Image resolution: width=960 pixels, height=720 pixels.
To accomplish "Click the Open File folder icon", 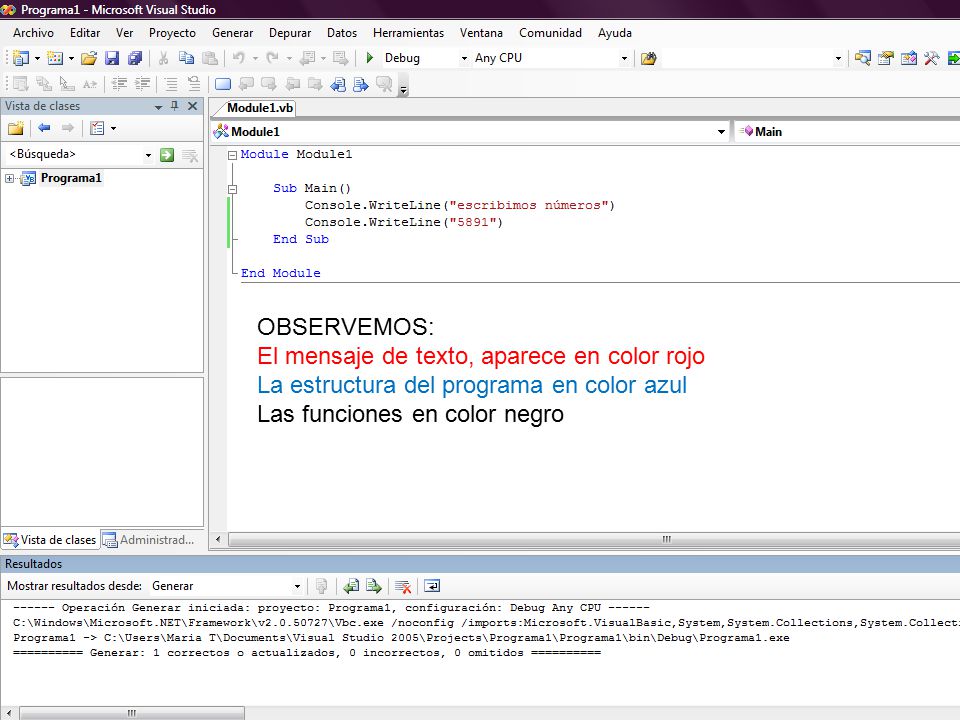I will tap(89, 58).
